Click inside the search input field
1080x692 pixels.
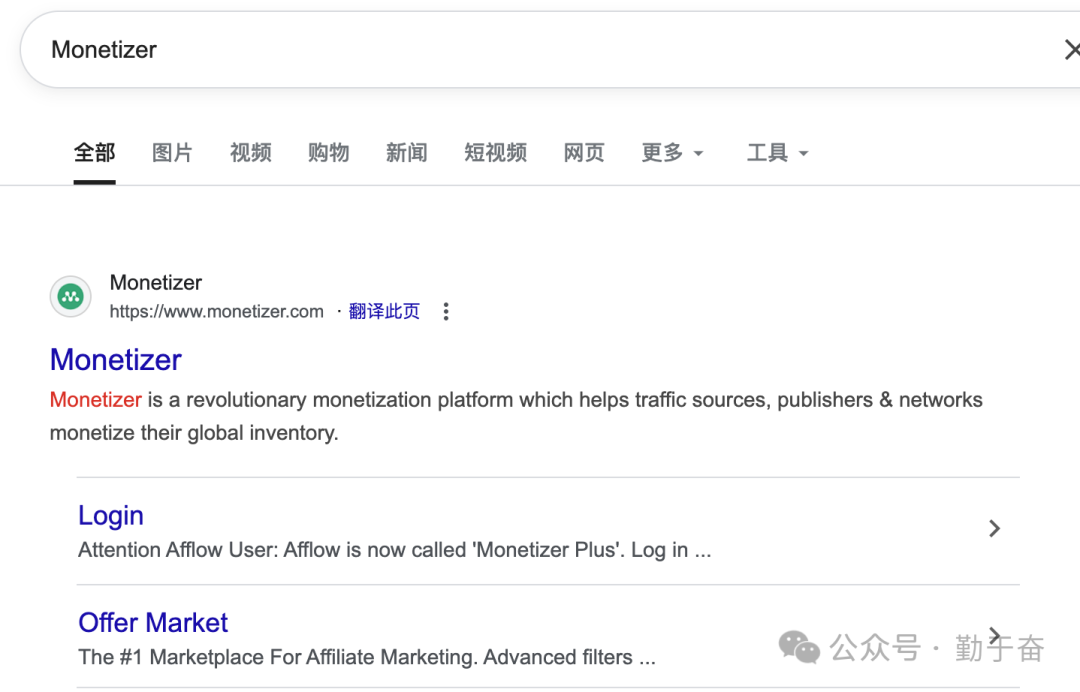(x=400, y=49)
